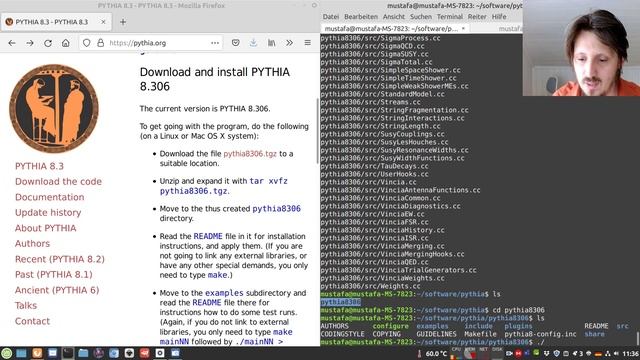Open terminal Reiter menu
This screenshot has width=640, height=360.
[x=477, y=17]
